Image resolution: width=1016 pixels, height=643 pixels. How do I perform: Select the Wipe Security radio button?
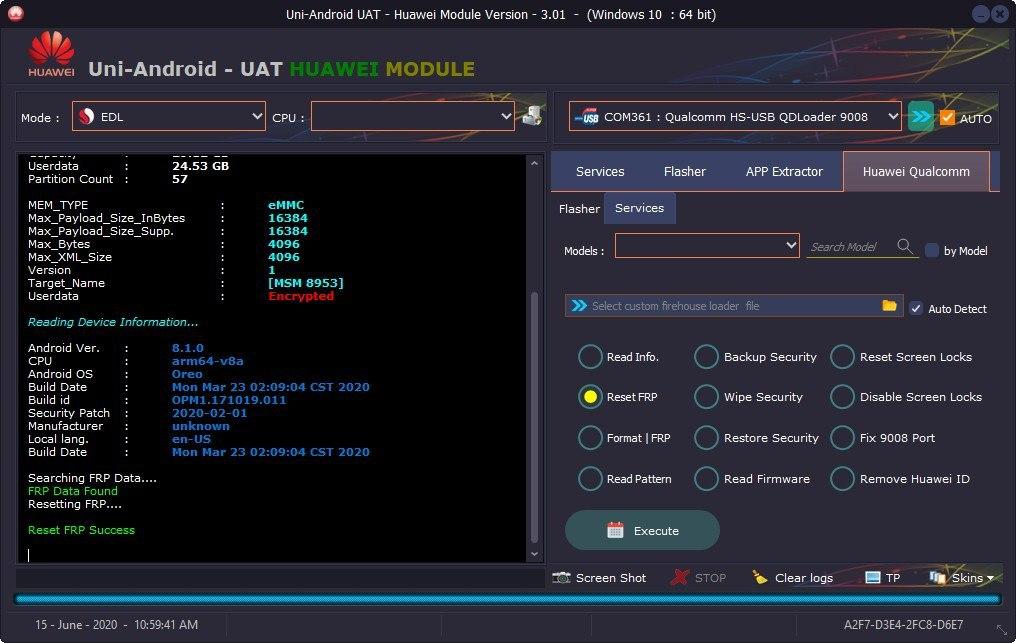click(706, 397)
